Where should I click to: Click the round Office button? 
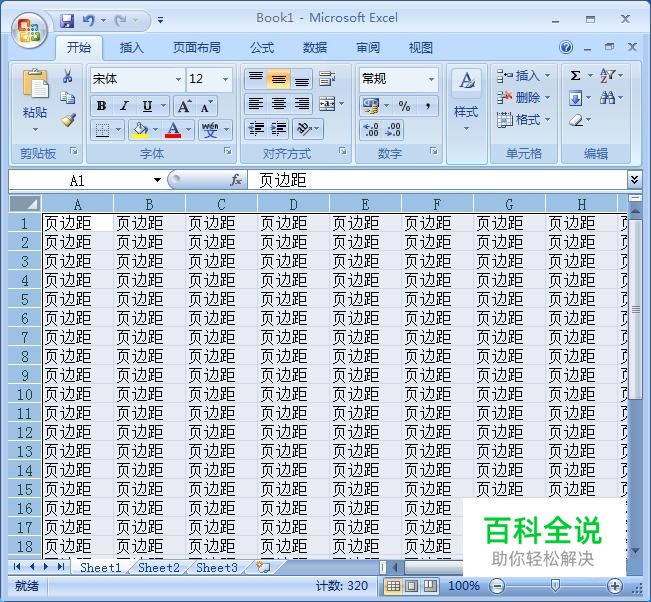pos(29,30)
